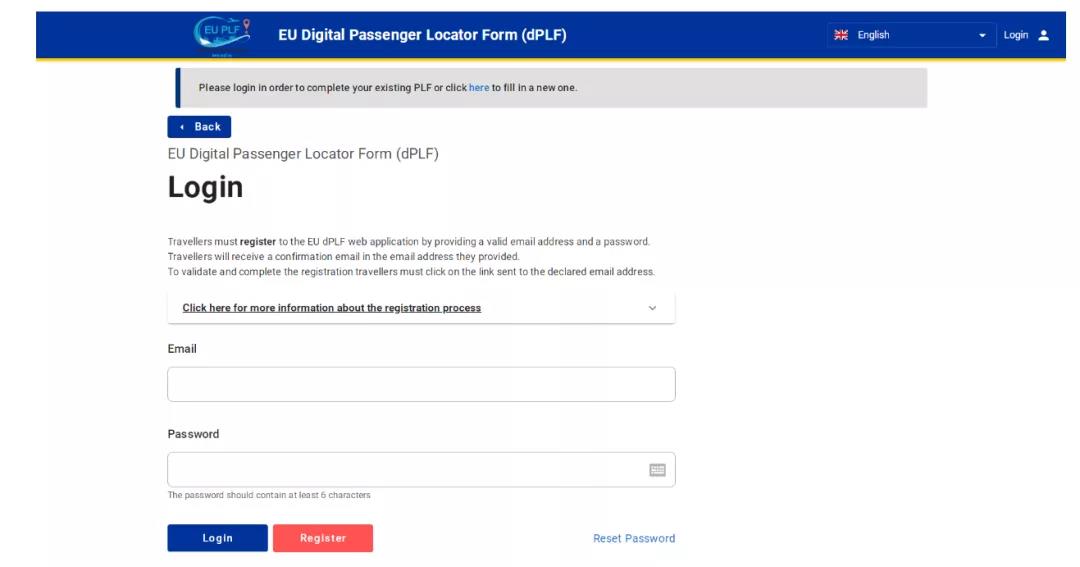Image resolution: width=1080 pixels, height=567 pixels.
Task: Click the red Register button
Action: pyautogui.click(x=323, y=538)
